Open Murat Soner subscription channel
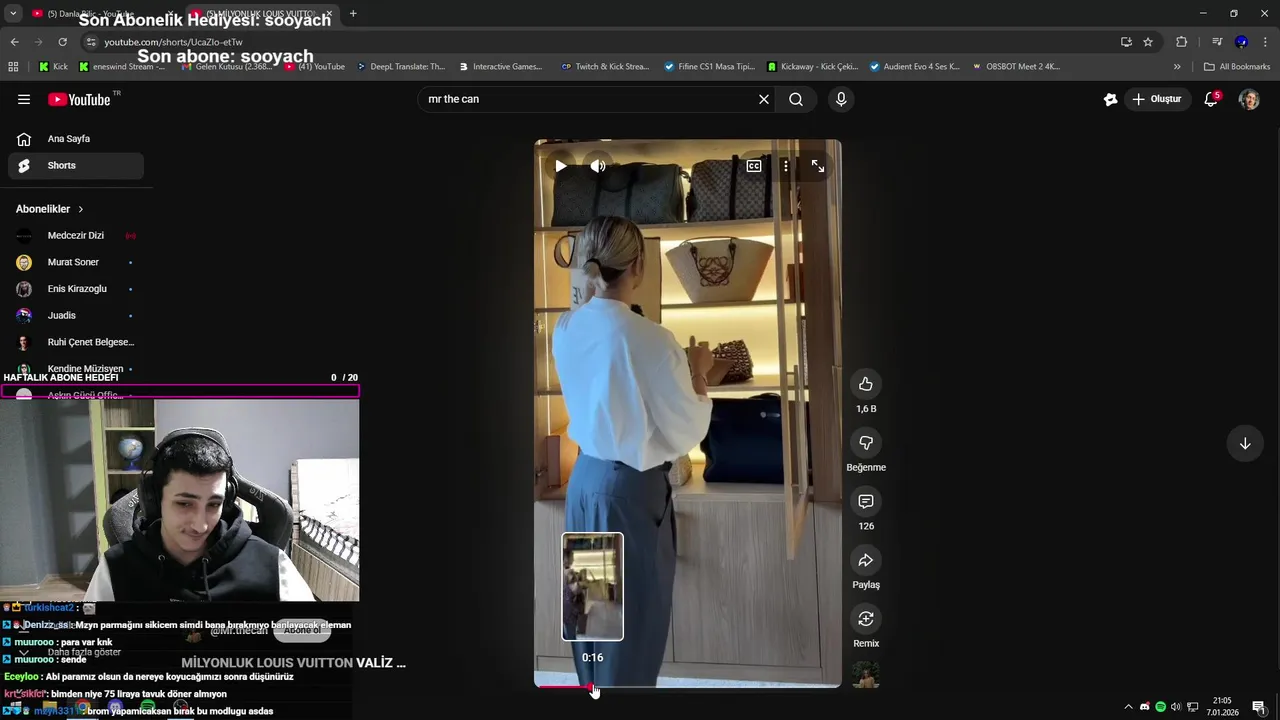 76,262
